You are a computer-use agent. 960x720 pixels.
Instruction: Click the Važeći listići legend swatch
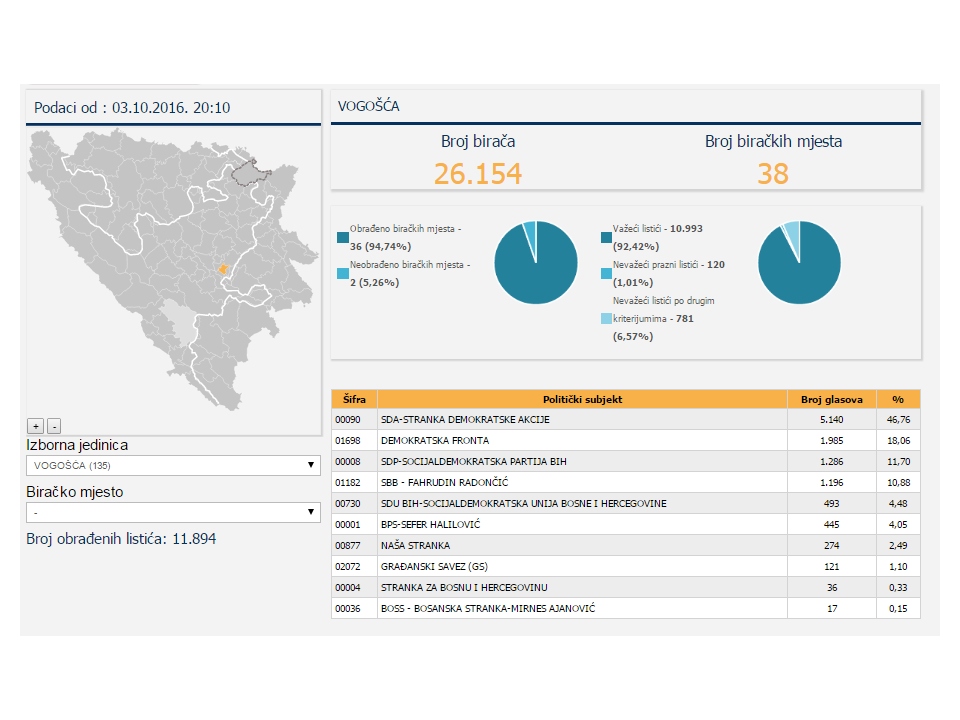pos(606,237)
